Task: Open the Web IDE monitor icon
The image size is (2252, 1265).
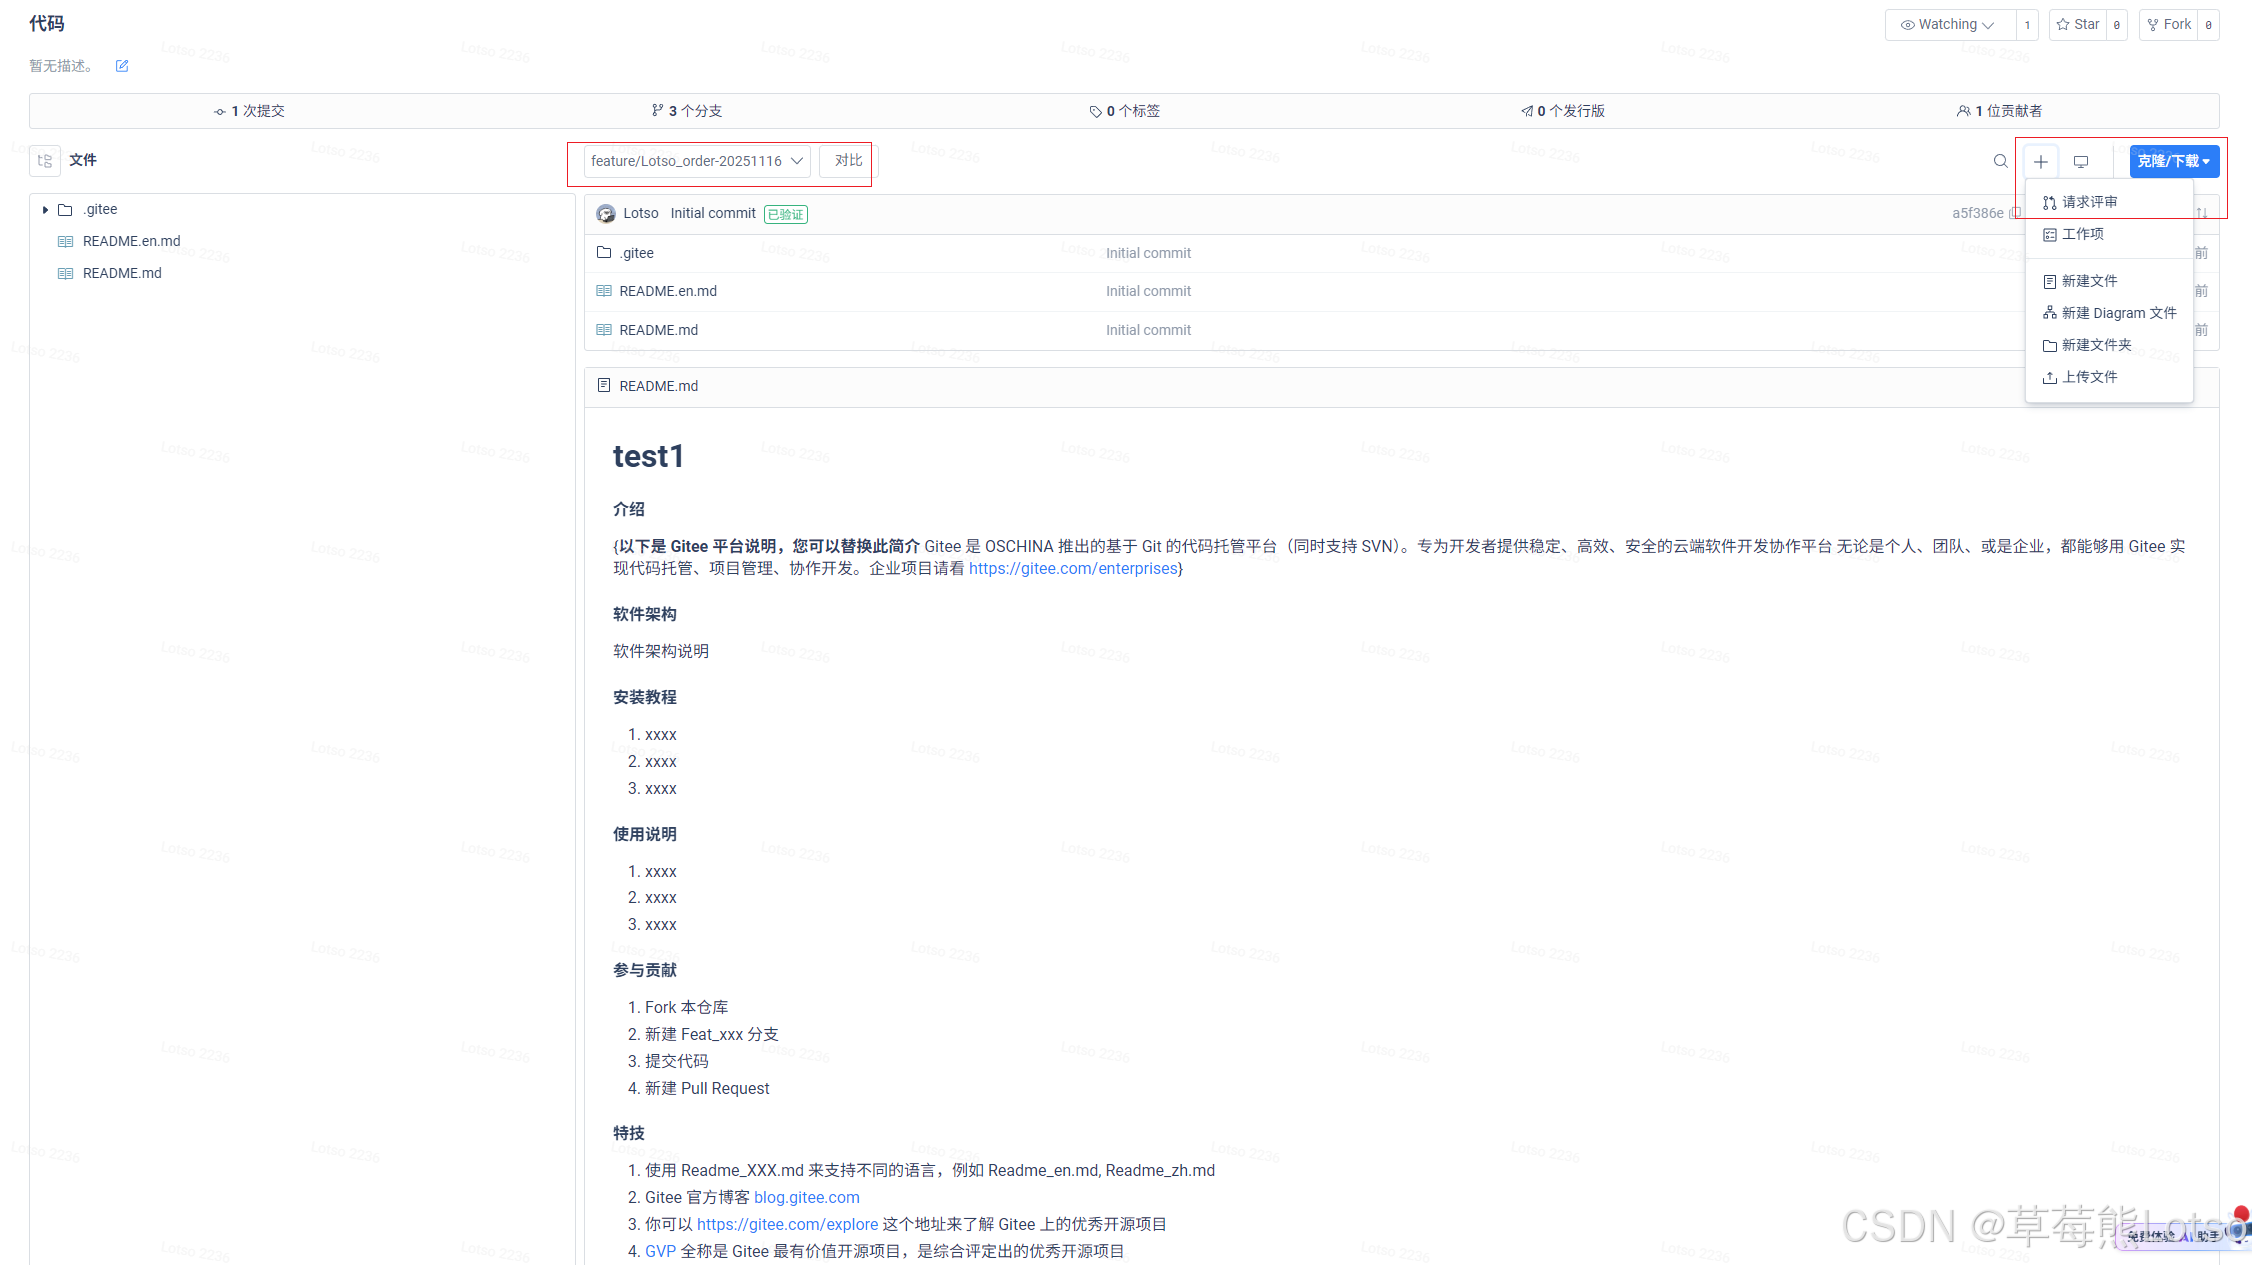Action: click(x=2081, y=161)
